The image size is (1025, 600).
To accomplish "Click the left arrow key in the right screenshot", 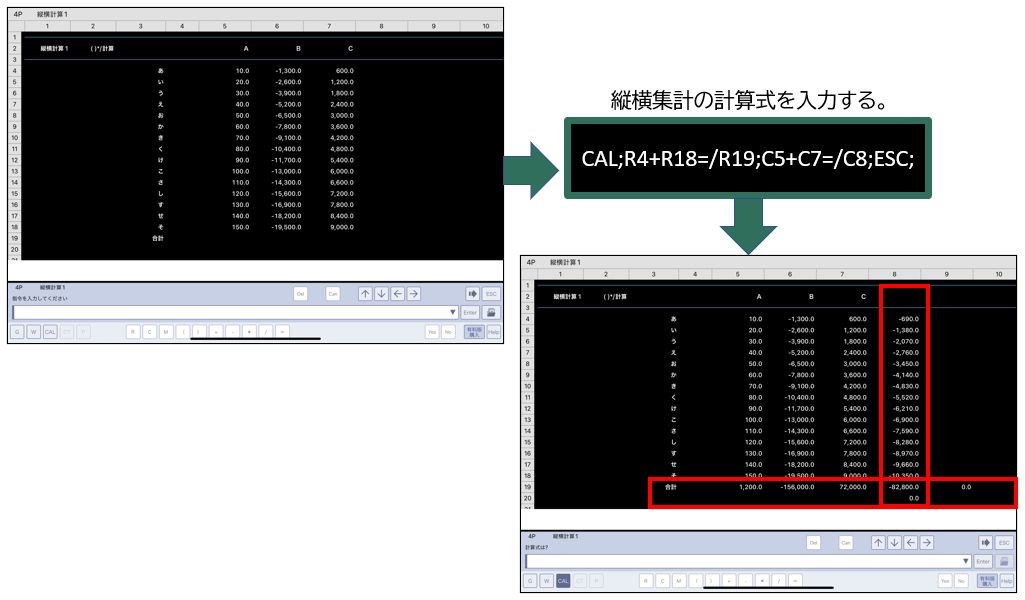I will pyautogui.click(x=910, y=542).
